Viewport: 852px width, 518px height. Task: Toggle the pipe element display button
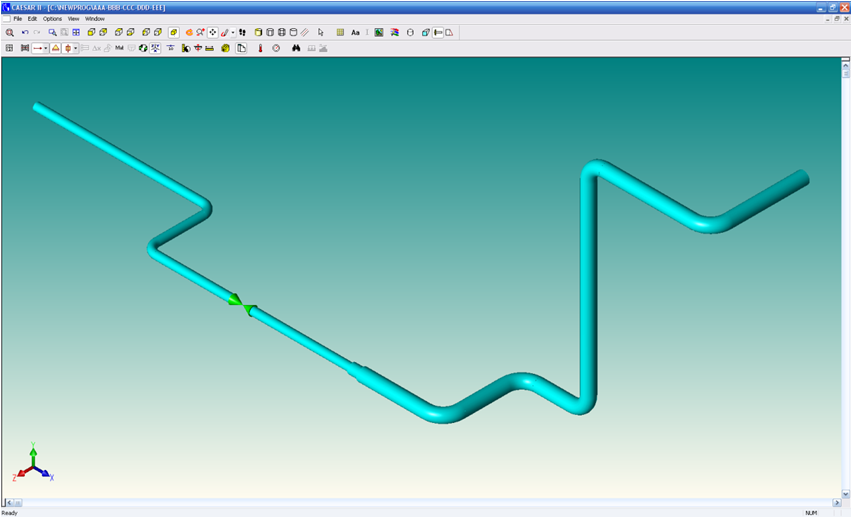point(438,33)
